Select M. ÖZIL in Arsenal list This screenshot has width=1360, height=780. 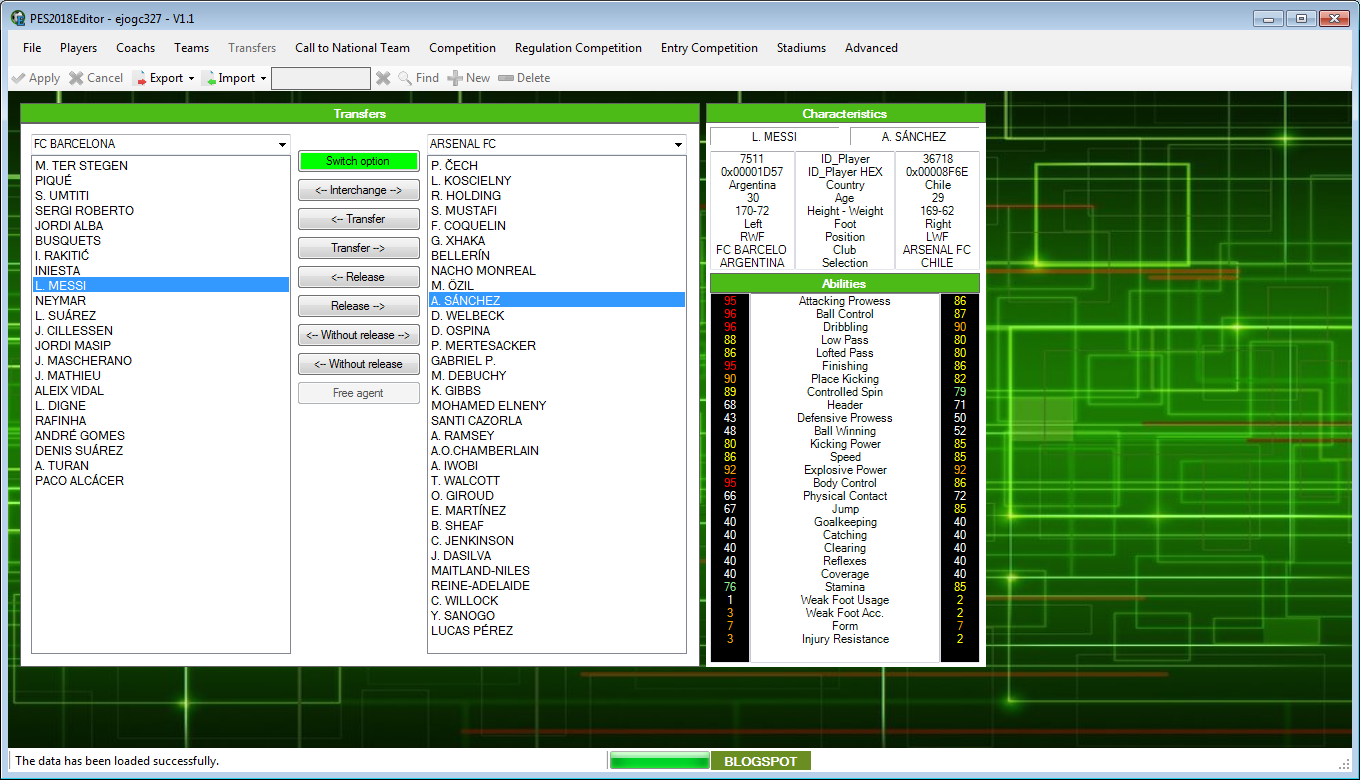(557, 286)
